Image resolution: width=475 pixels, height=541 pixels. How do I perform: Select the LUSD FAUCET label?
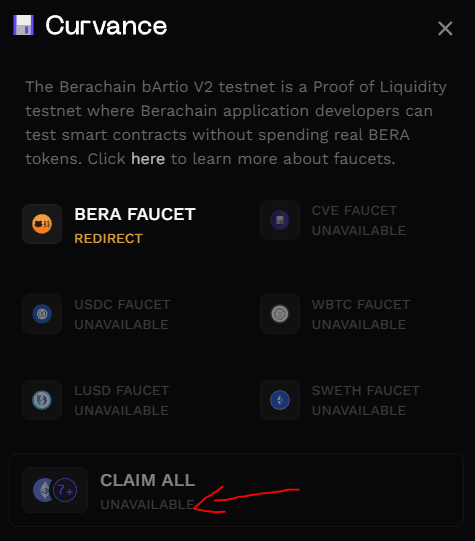pos(122,391)
